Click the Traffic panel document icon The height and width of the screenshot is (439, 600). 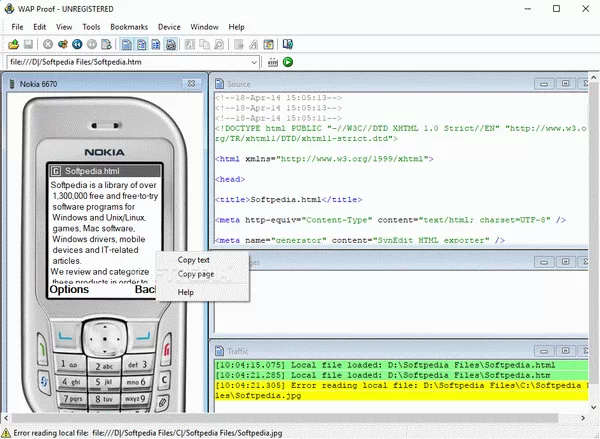pyautogui.click(x=219, y=351)
